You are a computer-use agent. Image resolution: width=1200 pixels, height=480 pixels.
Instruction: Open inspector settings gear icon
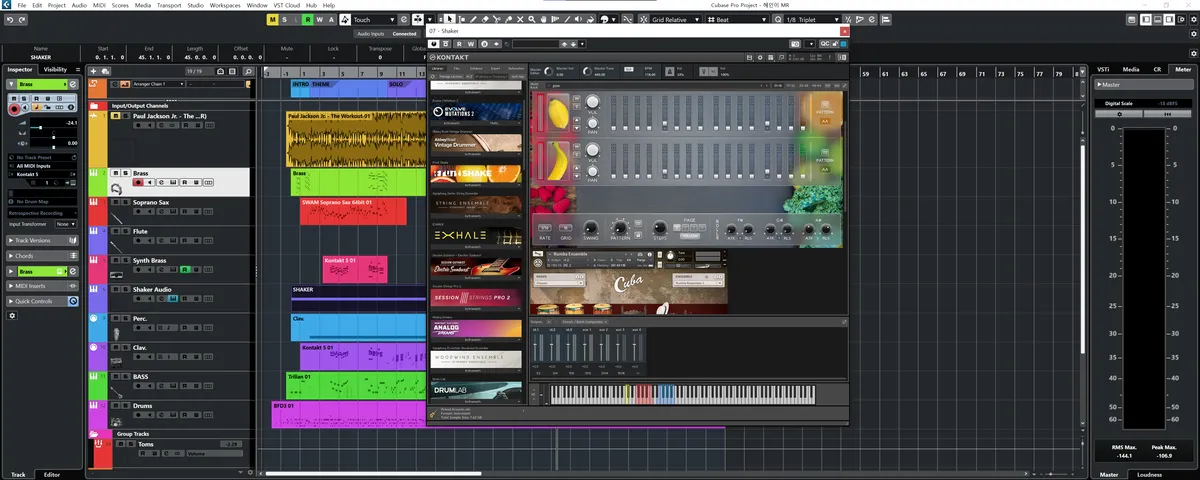(x=12, y=315)
